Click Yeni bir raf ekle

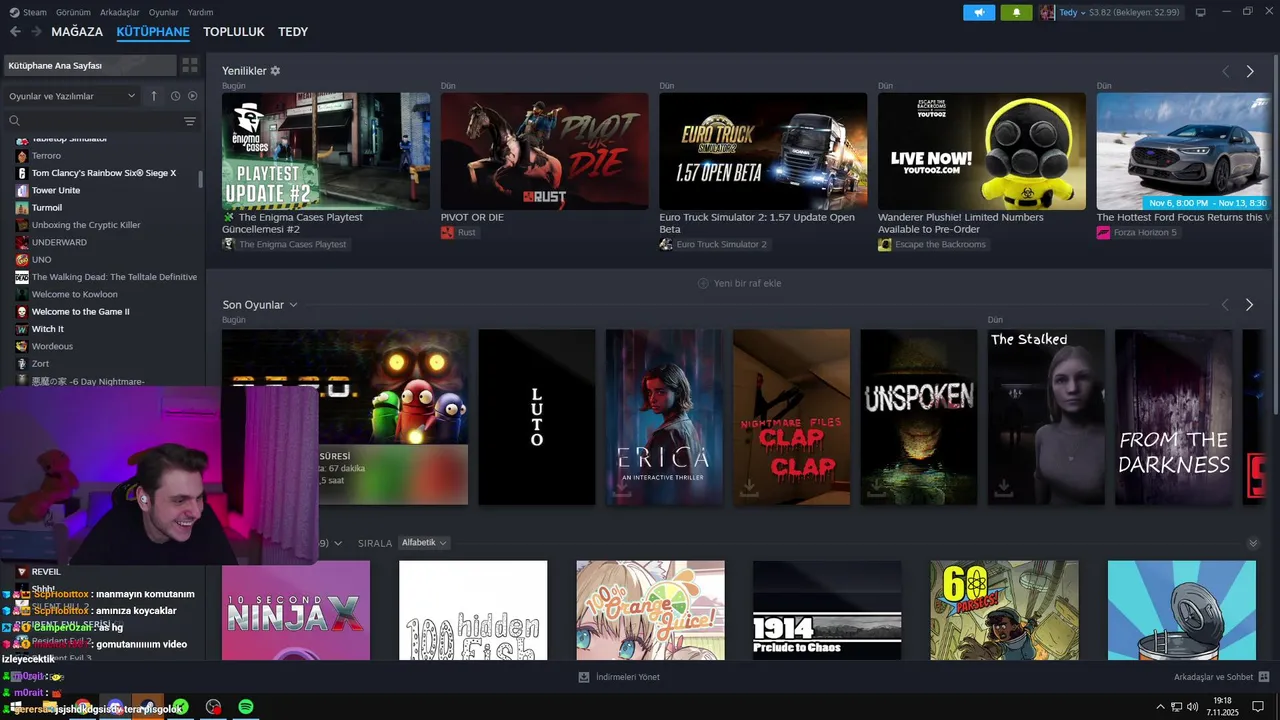(739, 283)
